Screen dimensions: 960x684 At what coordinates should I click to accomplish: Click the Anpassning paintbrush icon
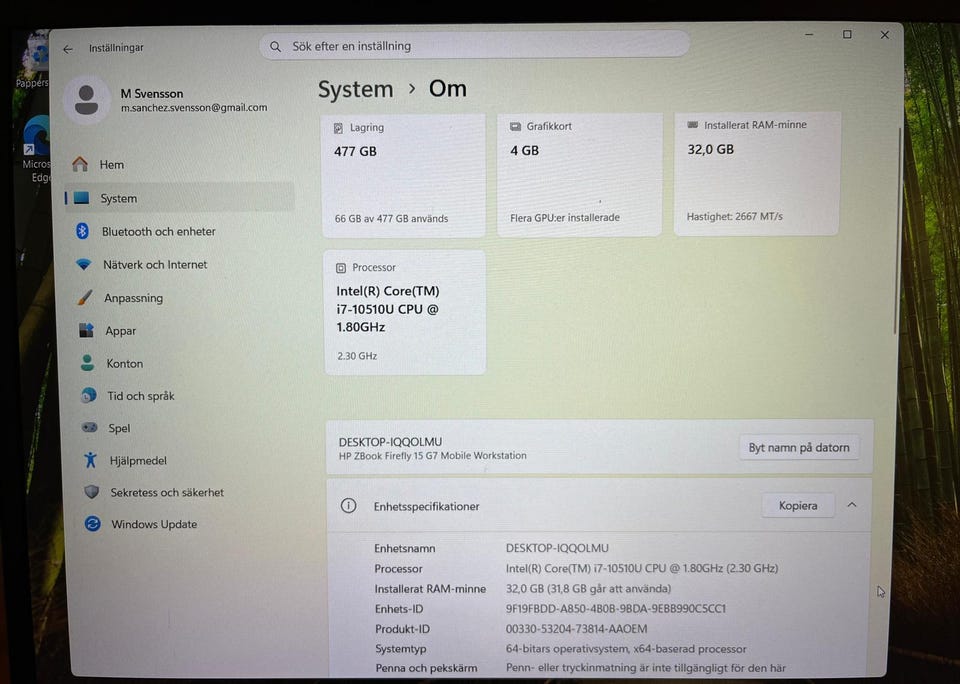click(85, 298)
